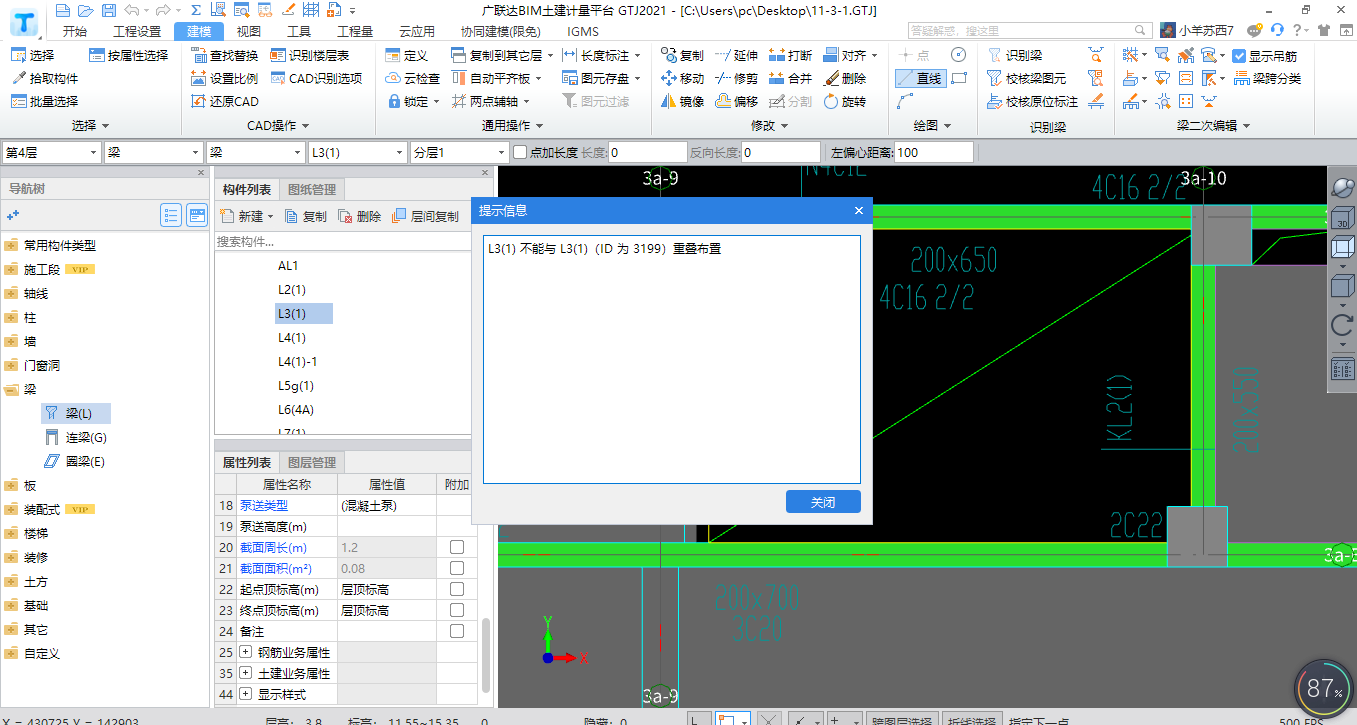
Task: Close 提示信息 dialog with X
Action: (858, 210)
